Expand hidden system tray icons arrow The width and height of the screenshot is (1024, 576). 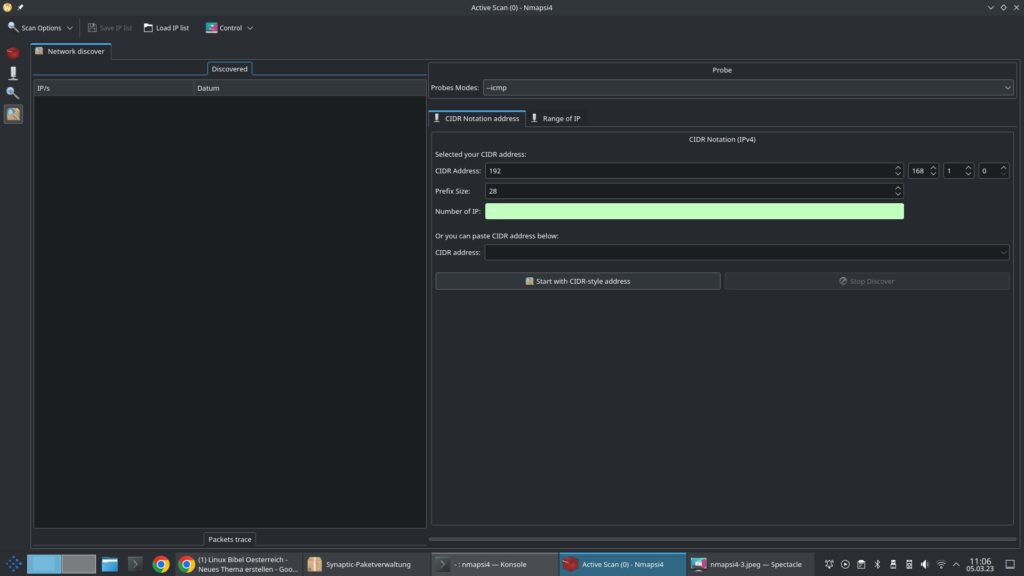tap(956, 564)
